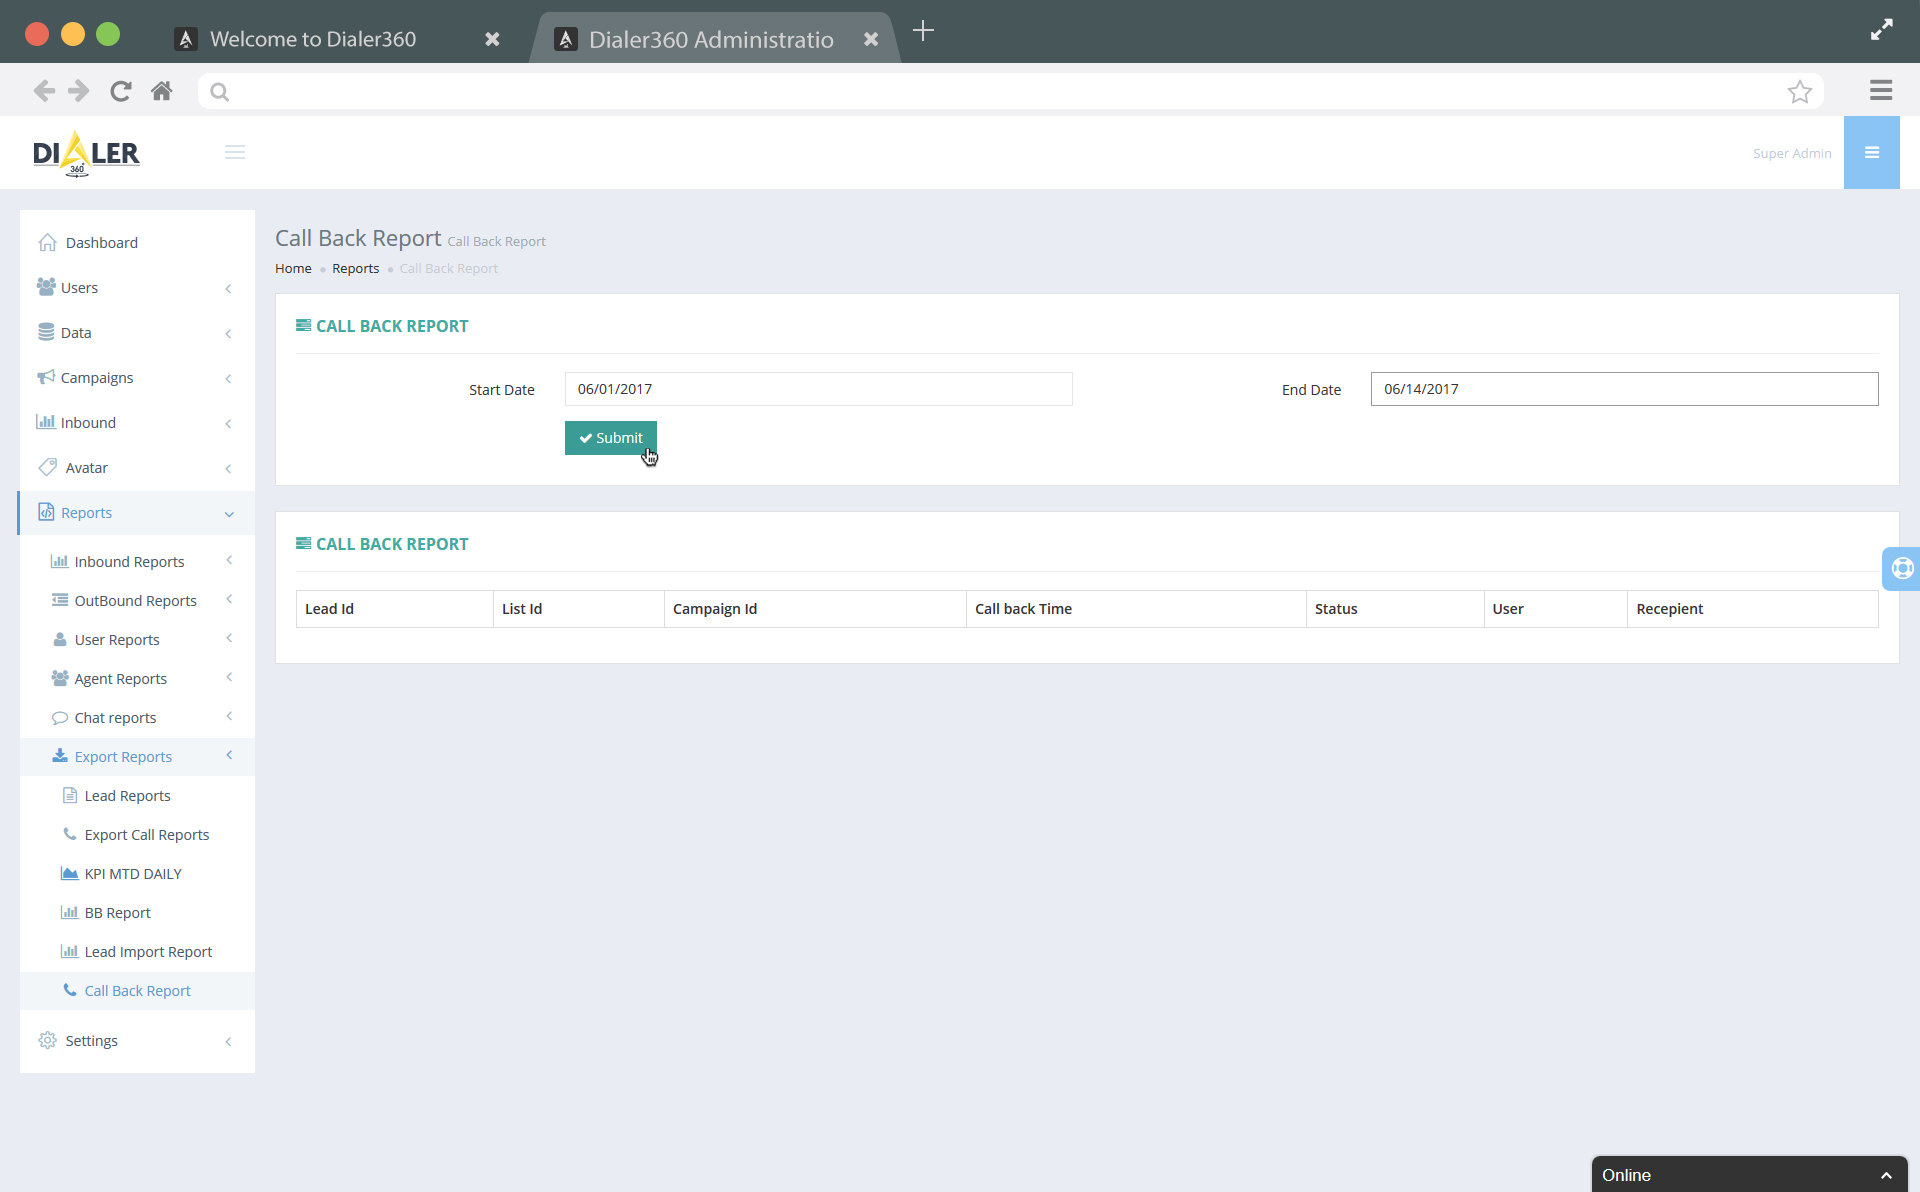The image size is (1920, 1192).
Task: Click the Data database icon
Action: tap(46, 331)
